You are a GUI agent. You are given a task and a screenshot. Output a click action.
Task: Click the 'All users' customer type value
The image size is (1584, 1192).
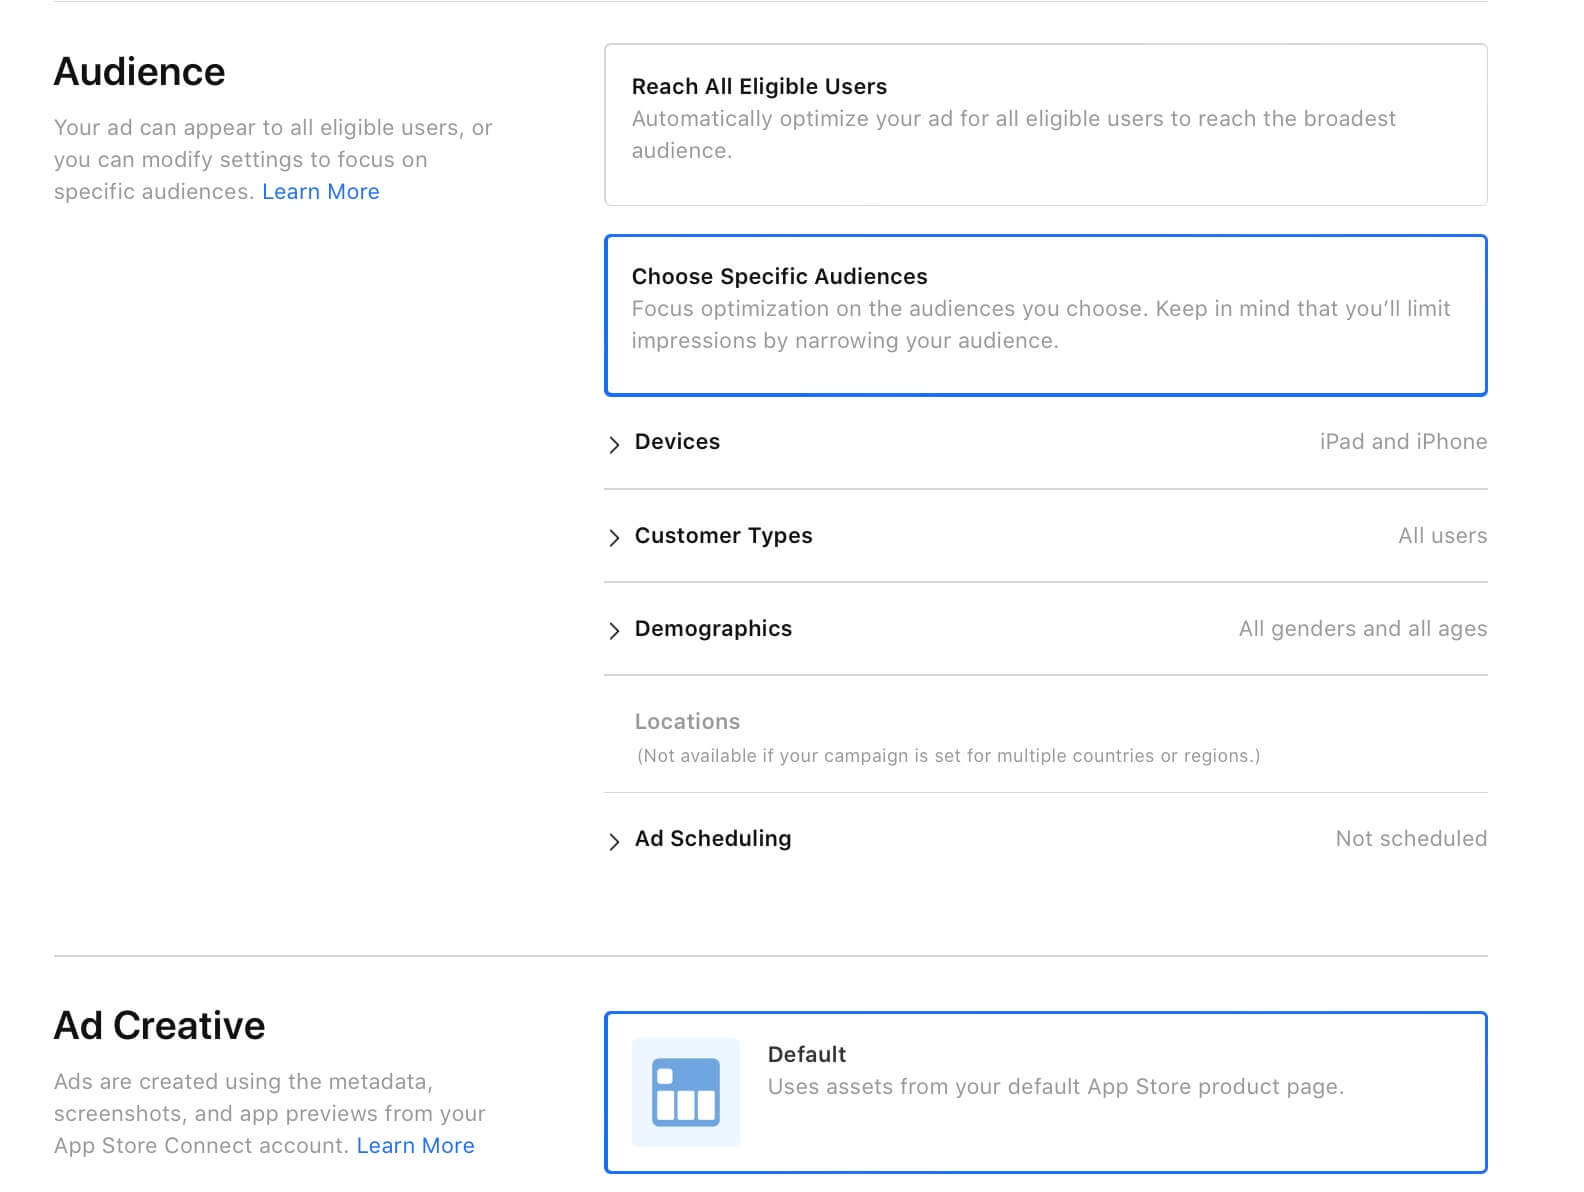tap(1441, 536)
